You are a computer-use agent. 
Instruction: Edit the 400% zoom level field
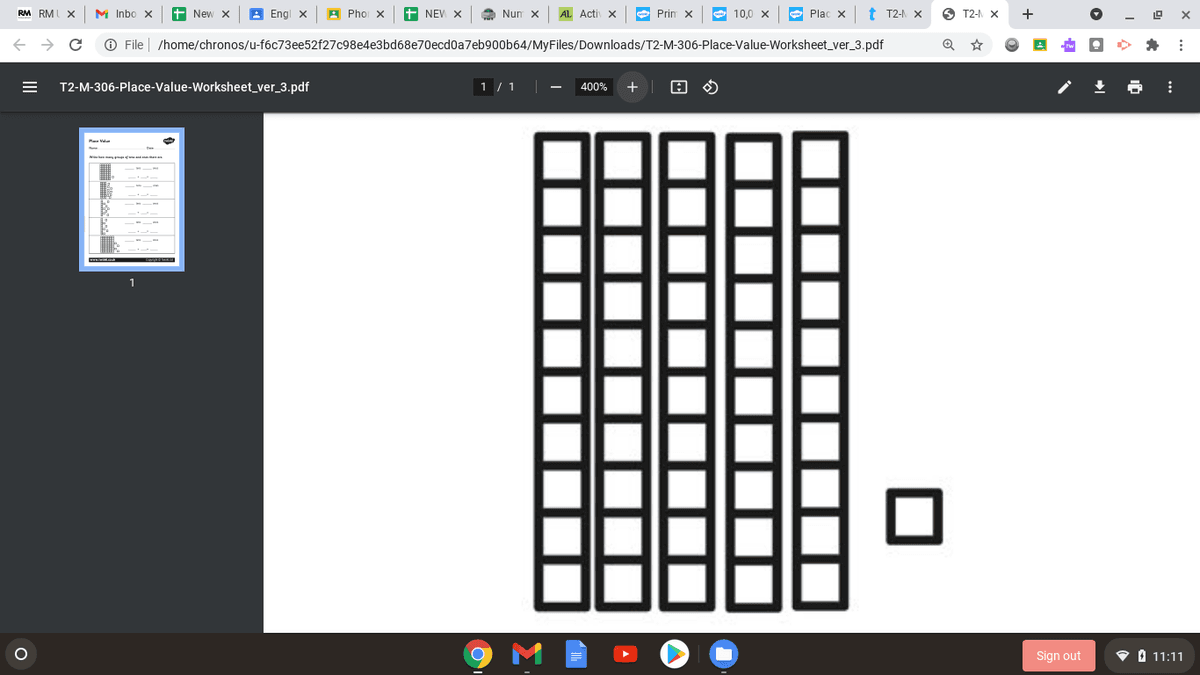click(594, 87)
